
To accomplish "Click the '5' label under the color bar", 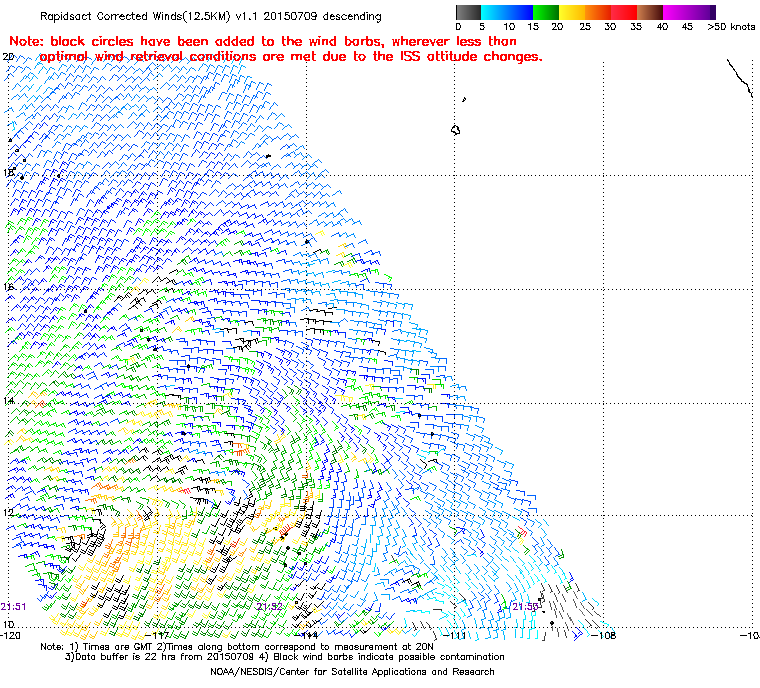I will coord(482,27).
